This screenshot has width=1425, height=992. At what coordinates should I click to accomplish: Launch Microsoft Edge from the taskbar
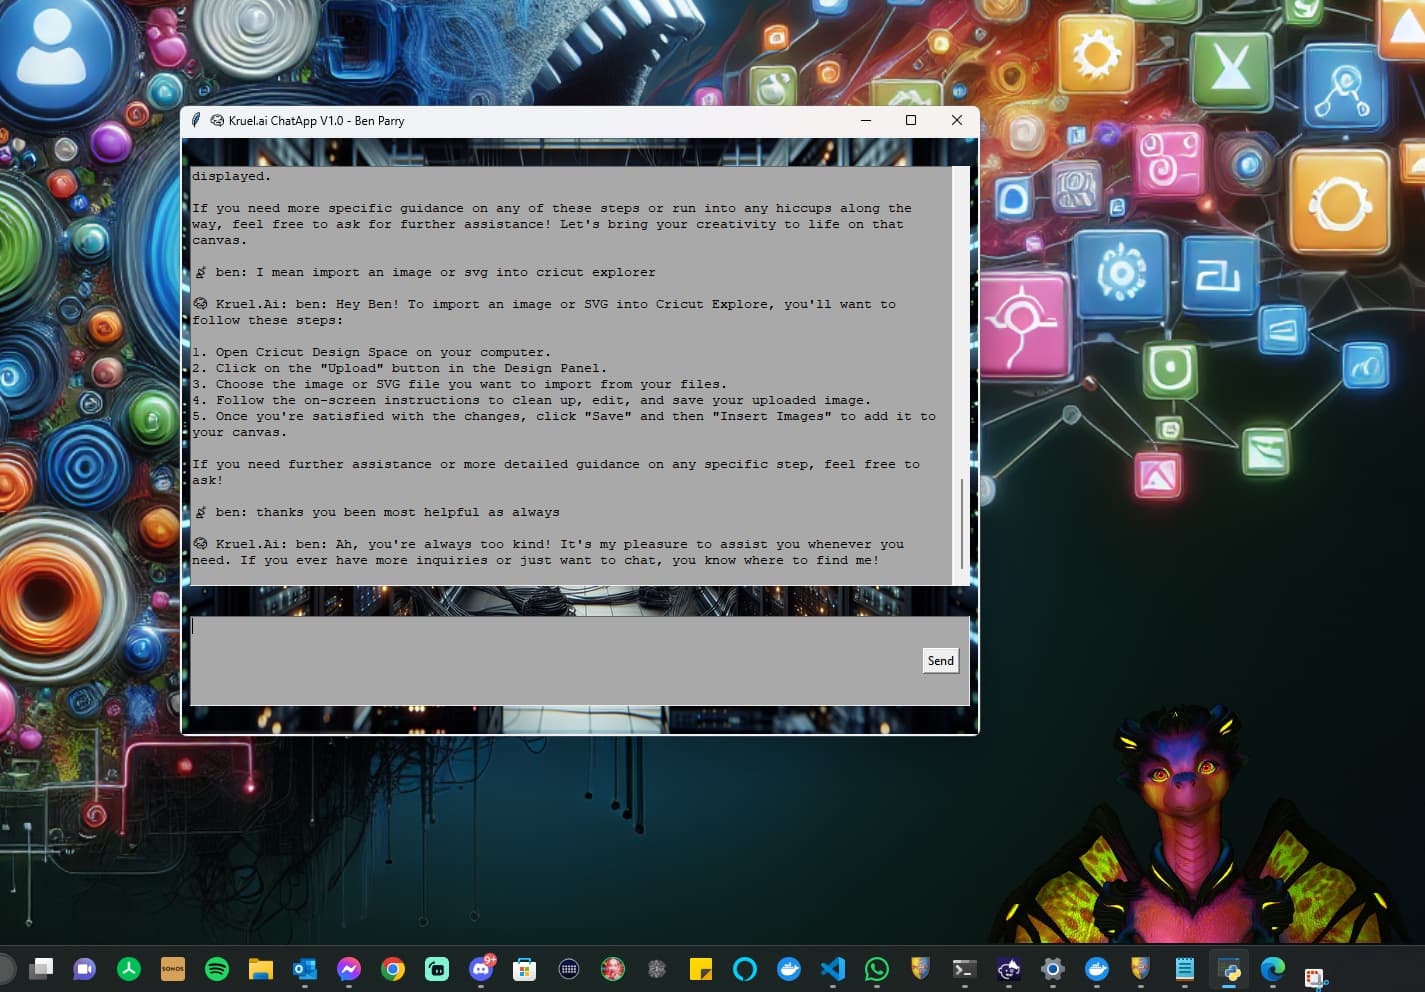(x=1273, y=968)
